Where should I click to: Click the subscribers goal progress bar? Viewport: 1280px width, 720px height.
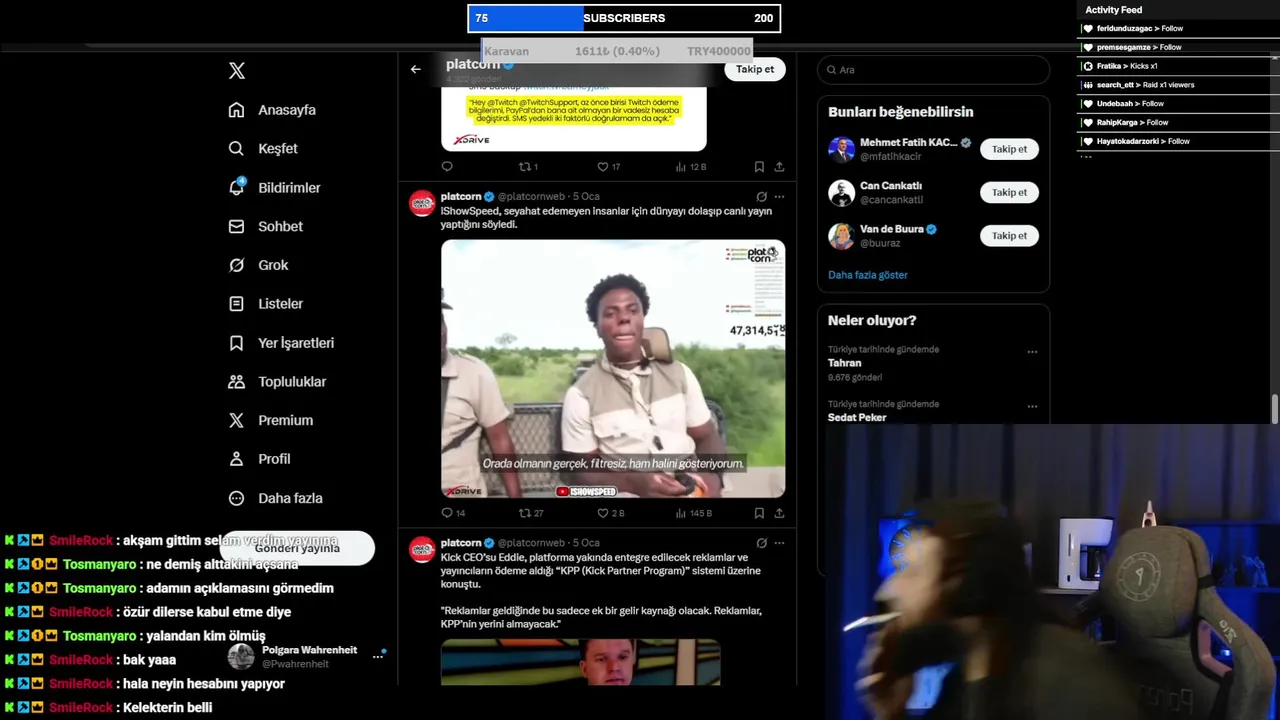[x=624, y=18]
